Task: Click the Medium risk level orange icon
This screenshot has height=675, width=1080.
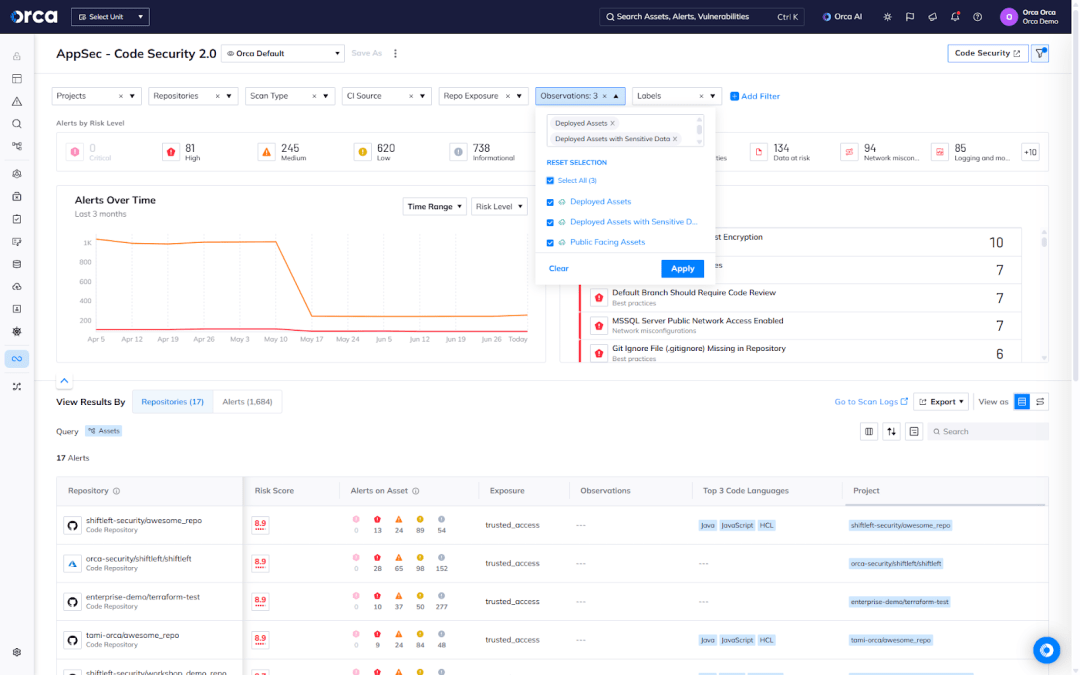Action: 267,152
